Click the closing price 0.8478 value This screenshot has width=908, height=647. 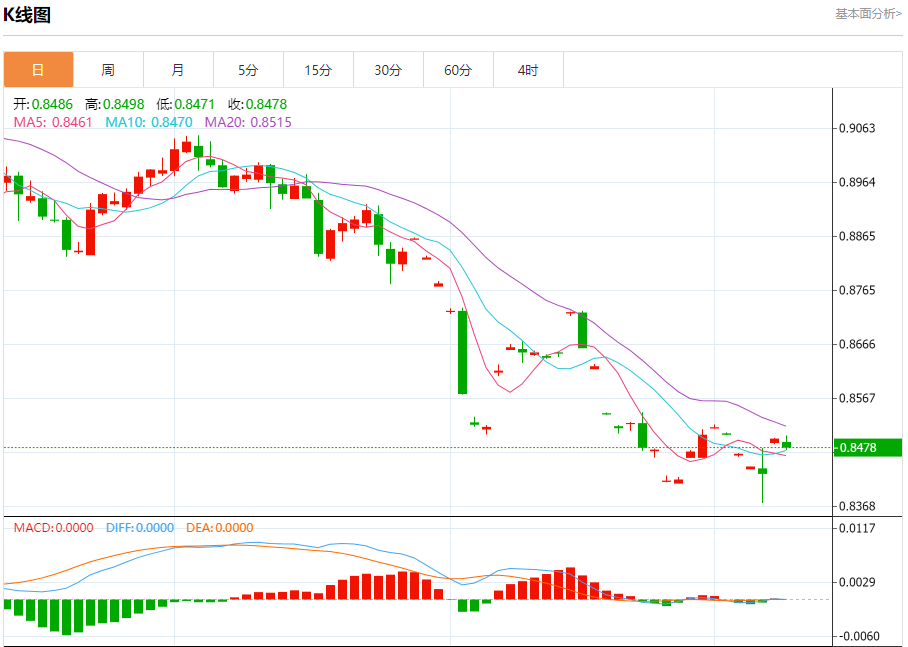tap(266, 104)
